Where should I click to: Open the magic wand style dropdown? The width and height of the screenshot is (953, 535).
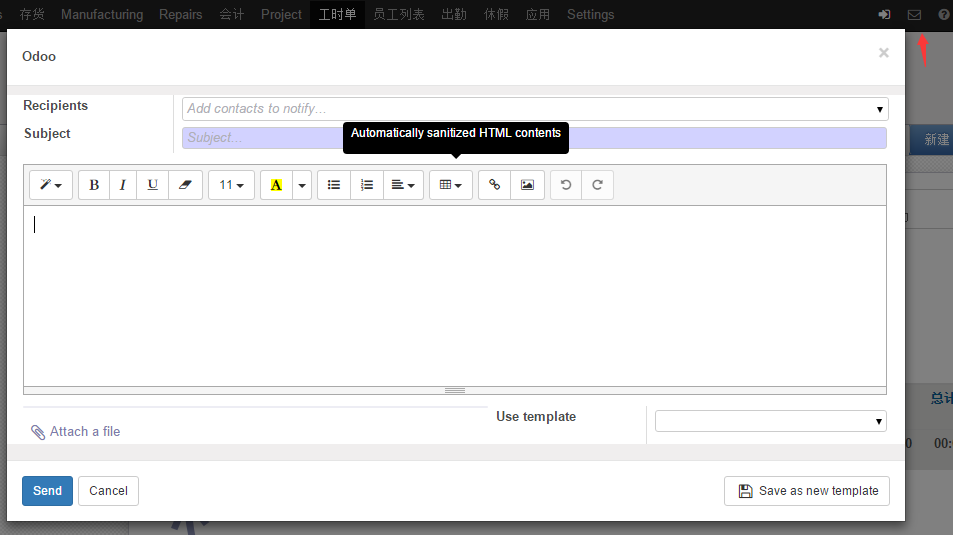click(x=51, y=185)
